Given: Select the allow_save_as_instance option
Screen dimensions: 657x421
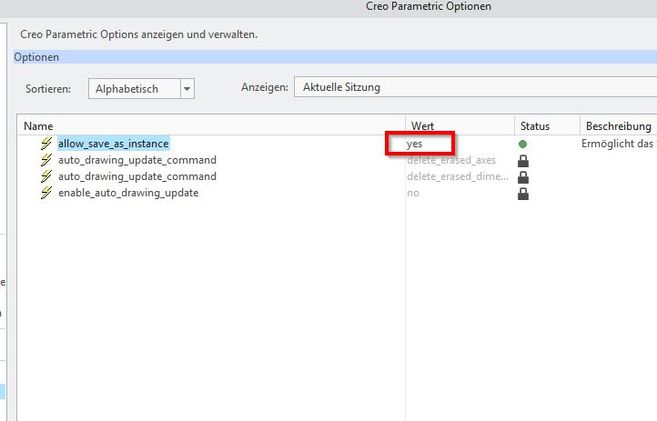Looking at the screenshot, I should [114, 143].
